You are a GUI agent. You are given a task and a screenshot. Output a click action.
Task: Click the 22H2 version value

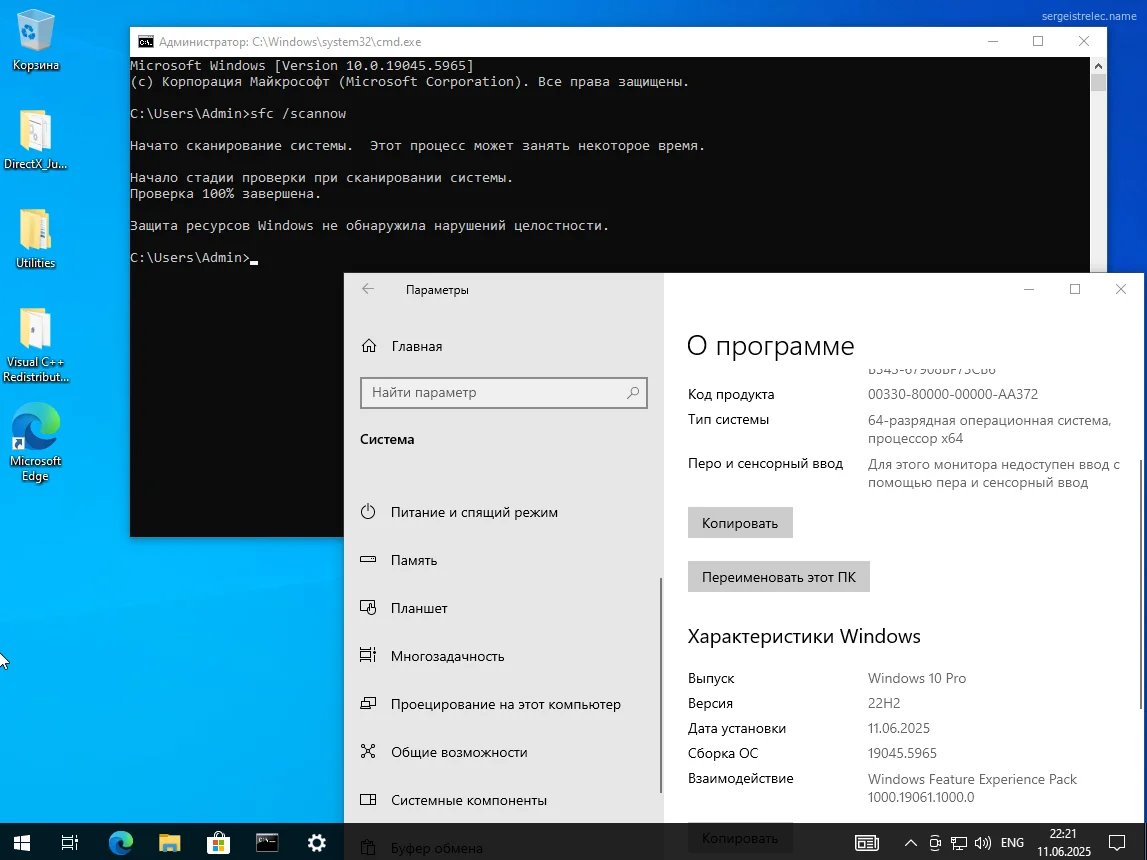point(884,703)
